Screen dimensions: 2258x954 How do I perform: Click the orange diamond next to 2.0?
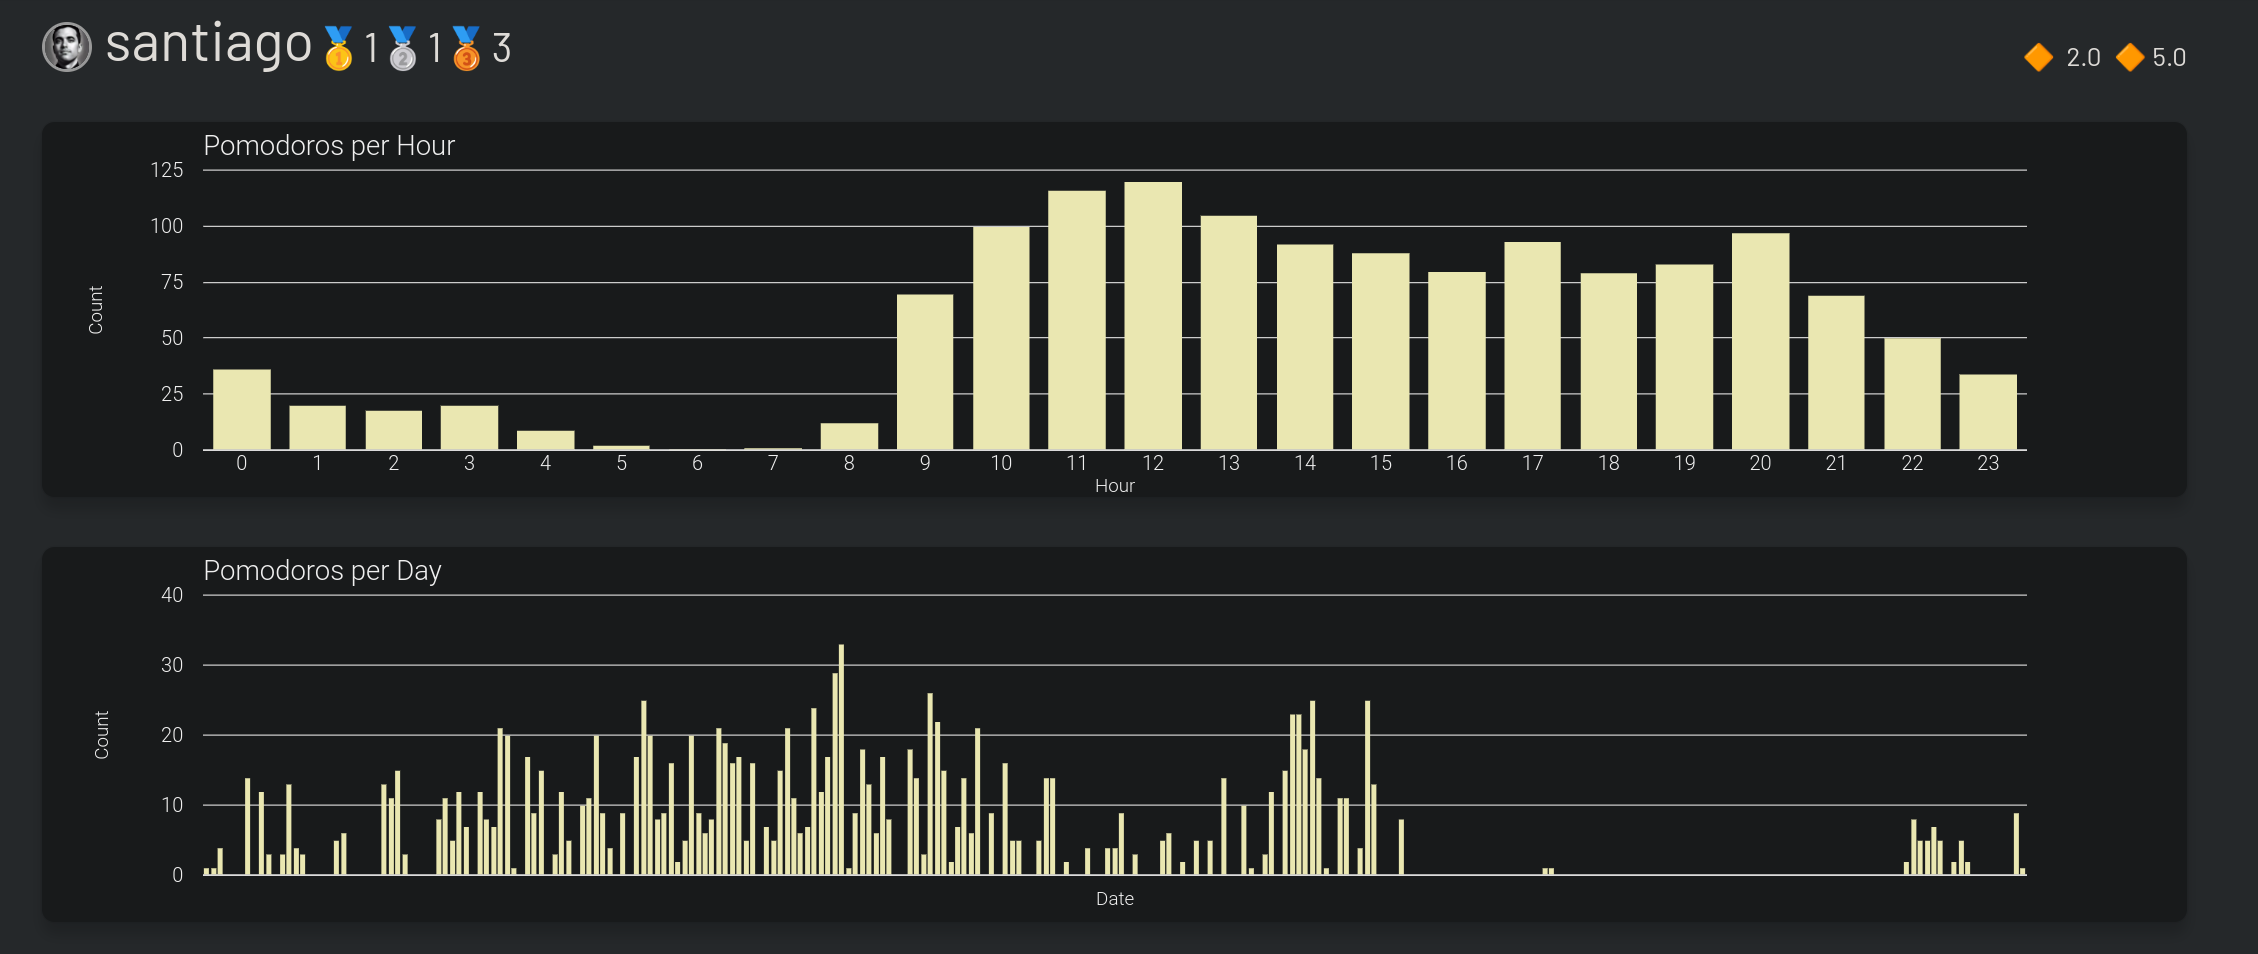click(2037, 57)
